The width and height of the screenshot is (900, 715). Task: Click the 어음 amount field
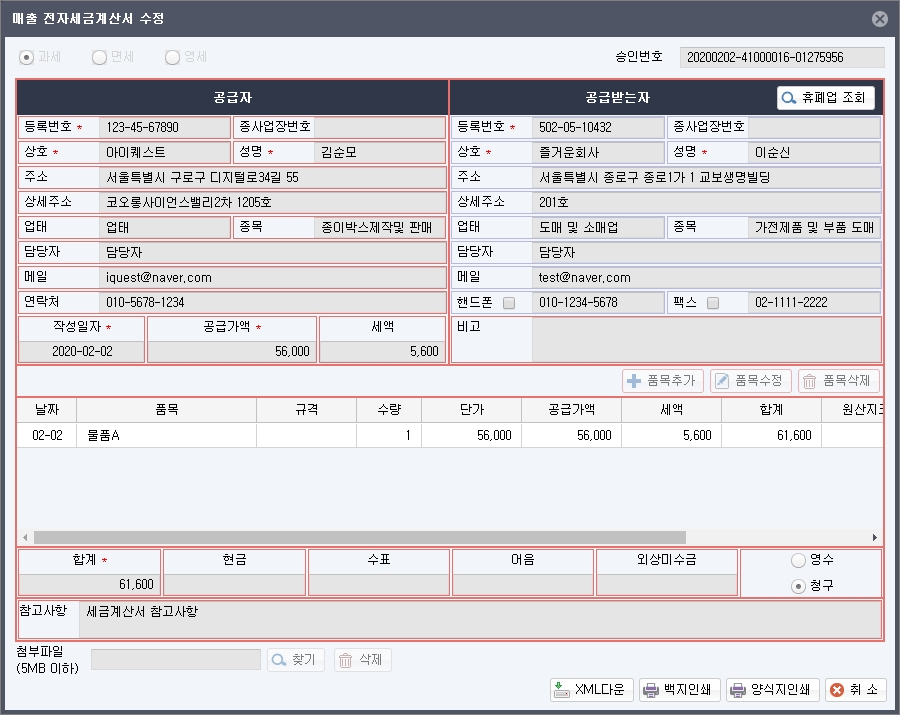point(523,585)
